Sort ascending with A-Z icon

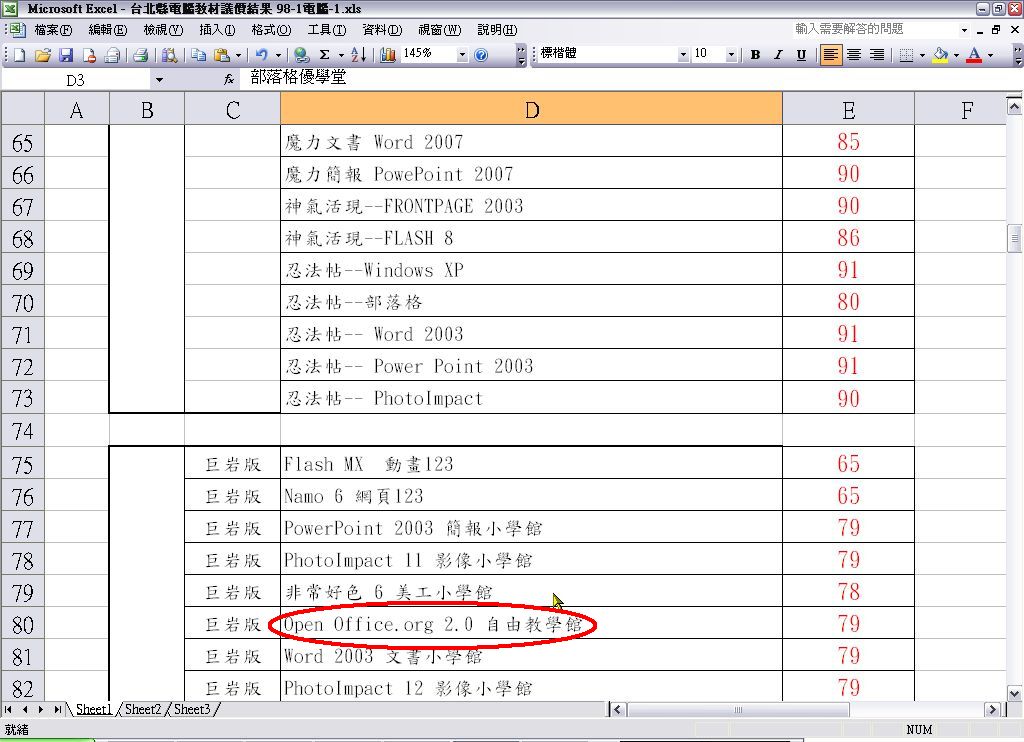point(359,55)
